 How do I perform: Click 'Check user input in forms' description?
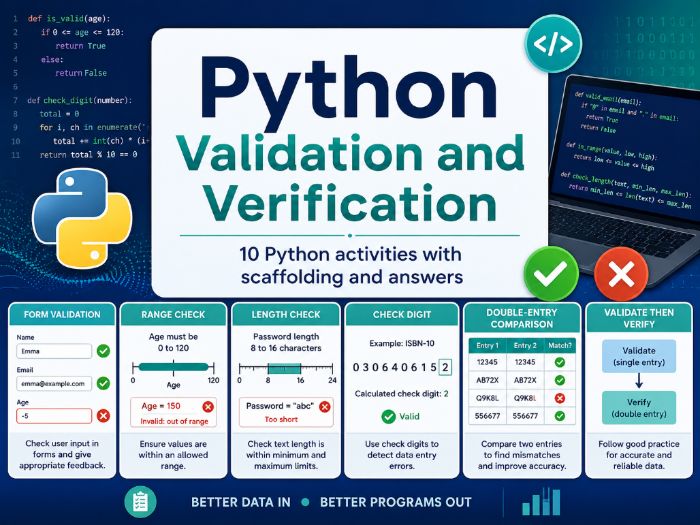pyautogui.click(x=62, y=454)
